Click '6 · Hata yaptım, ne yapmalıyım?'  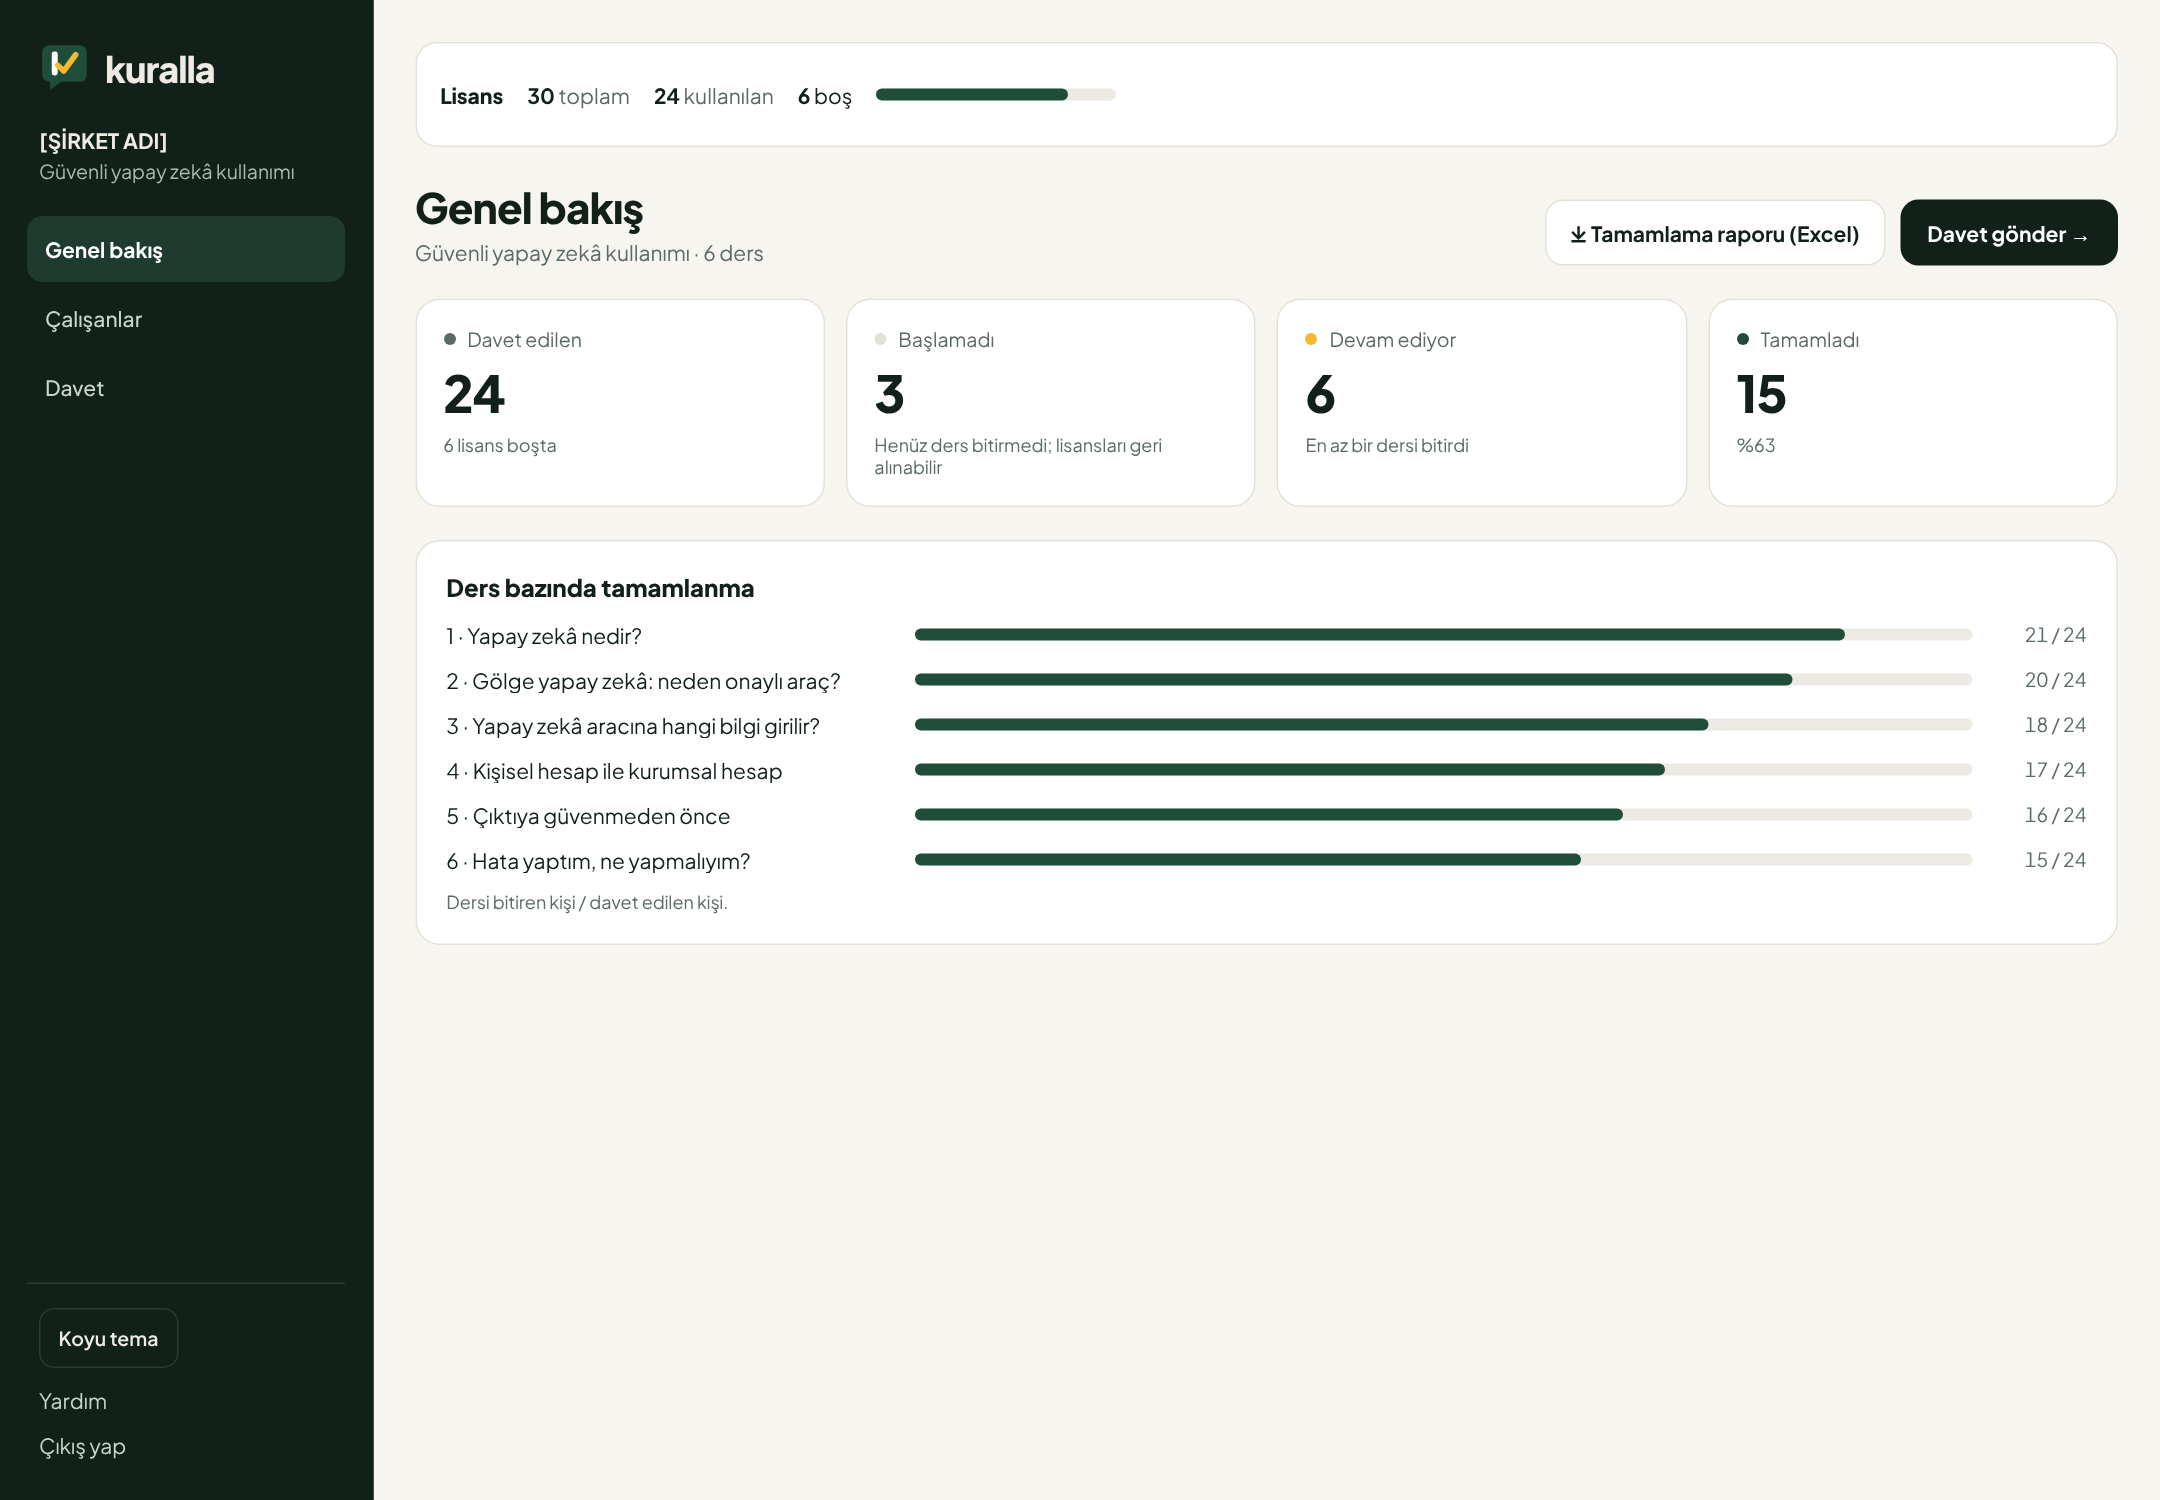click(598, 861)
